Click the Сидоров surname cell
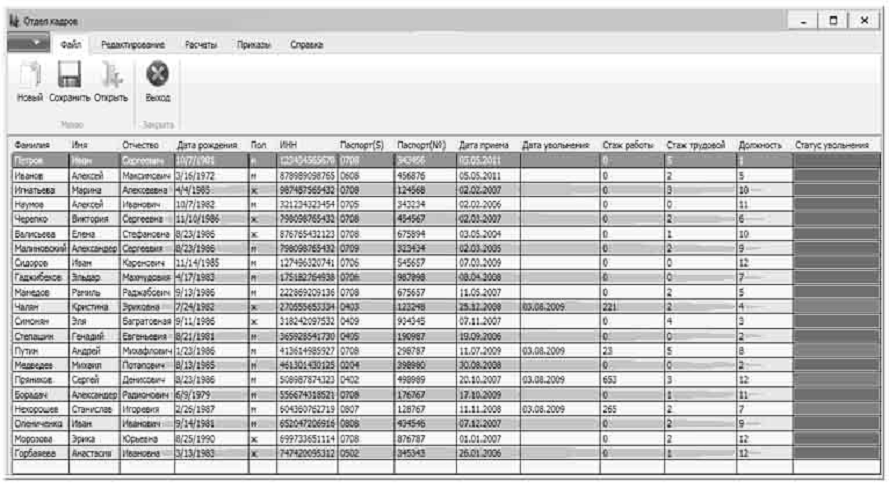Viewport: 889px width, 488px height. (40, 263)
